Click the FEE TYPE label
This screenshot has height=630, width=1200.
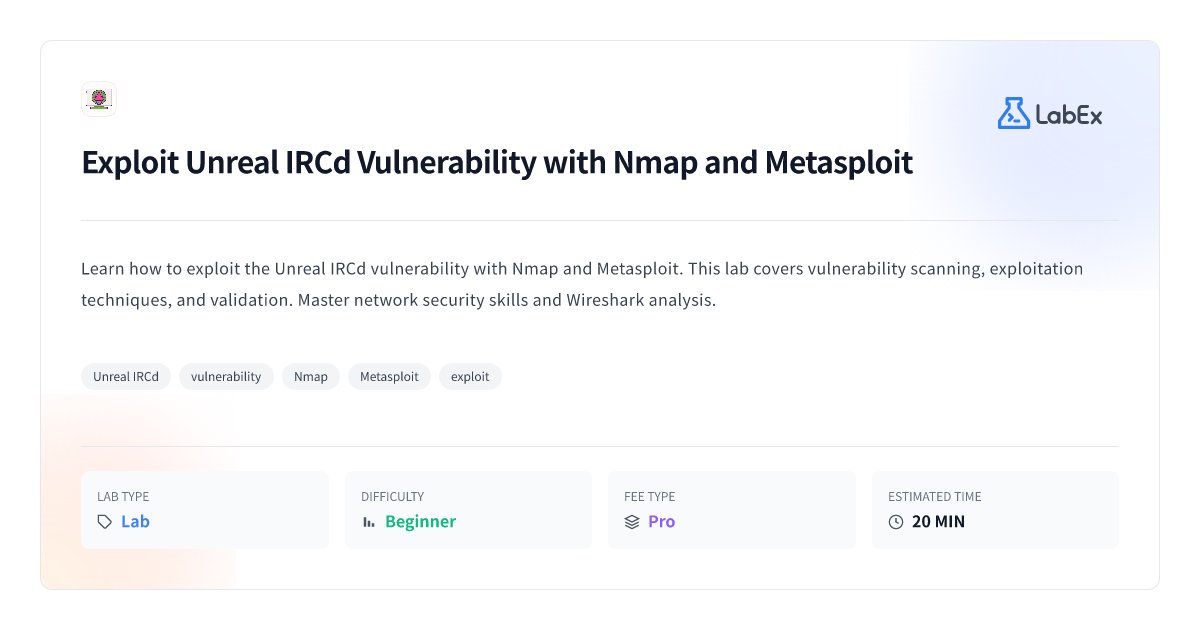click(x=650, y=497)
